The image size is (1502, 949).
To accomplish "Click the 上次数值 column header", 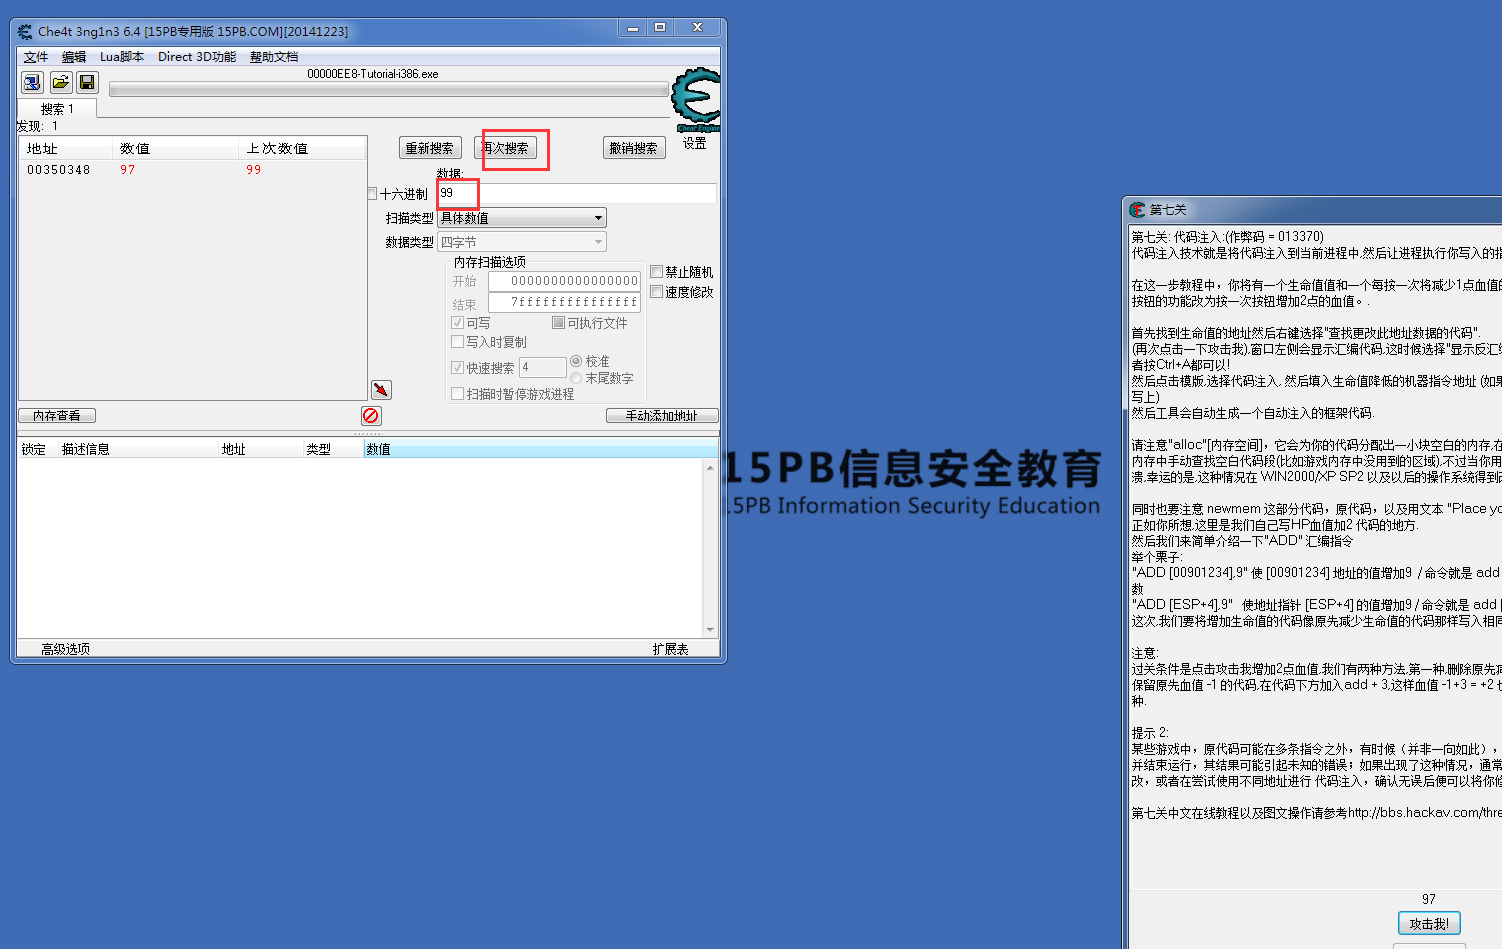I will coord(303,148).
